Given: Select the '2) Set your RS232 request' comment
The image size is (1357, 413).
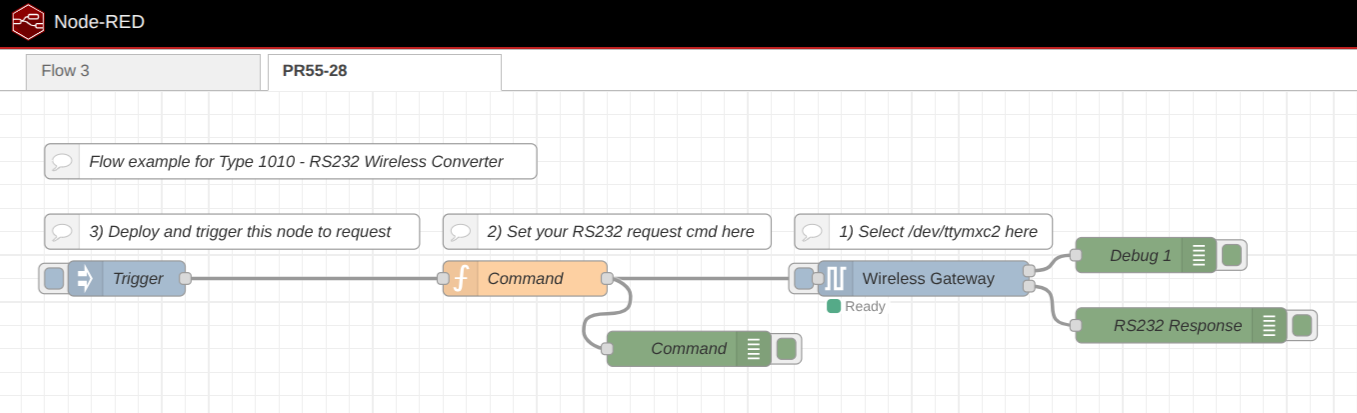Looking at the screenshot, I should tap(607, 231).
